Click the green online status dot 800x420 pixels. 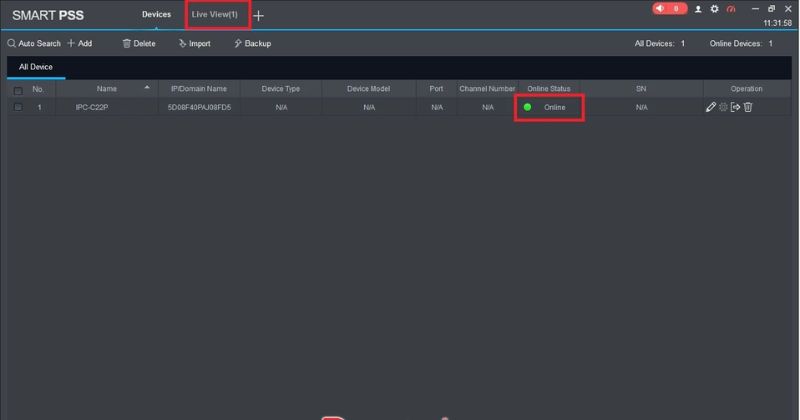[x=528, y=107]
